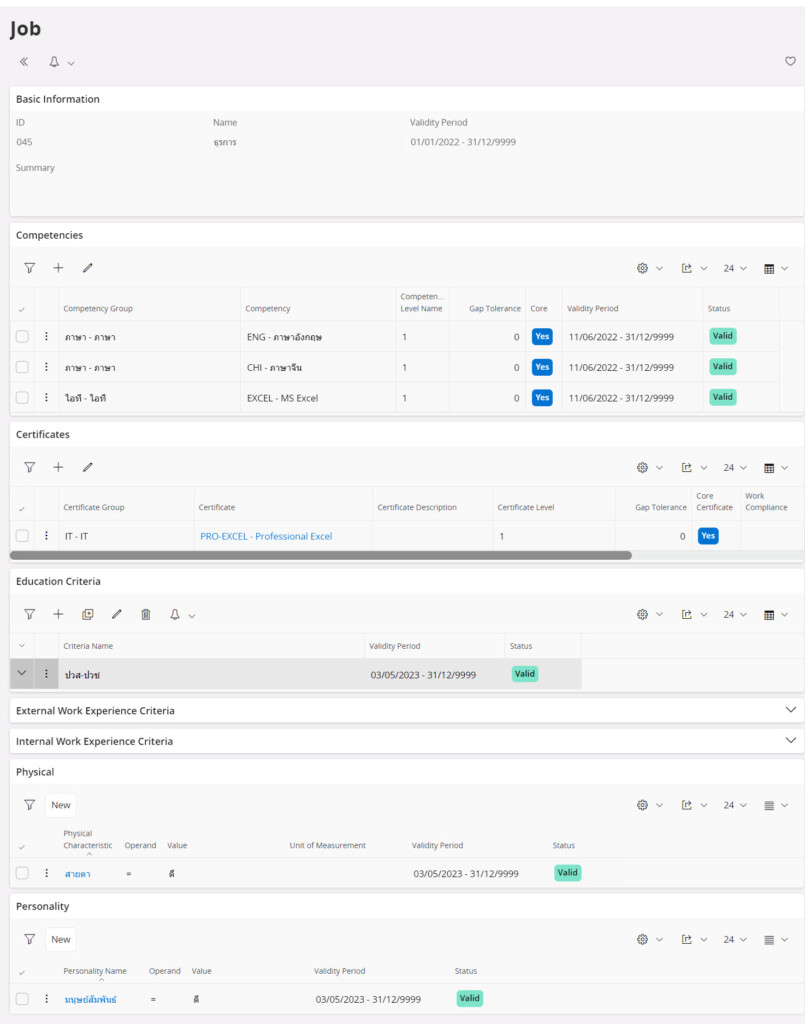Add new competency with plus icon
This screenshot has width=805, height=1024.
(58, 268)
